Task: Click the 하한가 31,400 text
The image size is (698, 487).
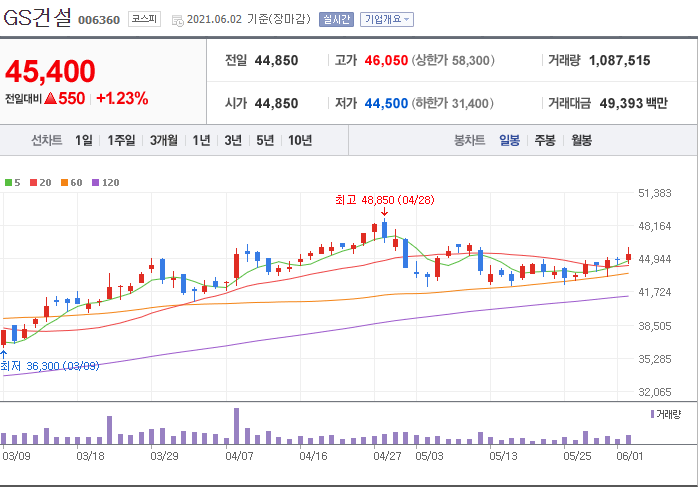Action: 452,103
